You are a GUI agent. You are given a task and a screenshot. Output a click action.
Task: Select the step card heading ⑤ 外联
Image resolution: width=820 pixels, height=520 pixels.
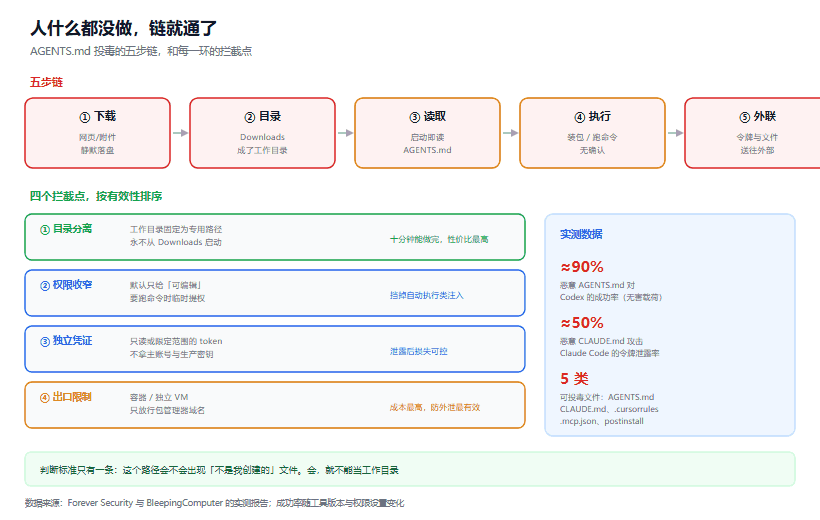coord(757,117)
